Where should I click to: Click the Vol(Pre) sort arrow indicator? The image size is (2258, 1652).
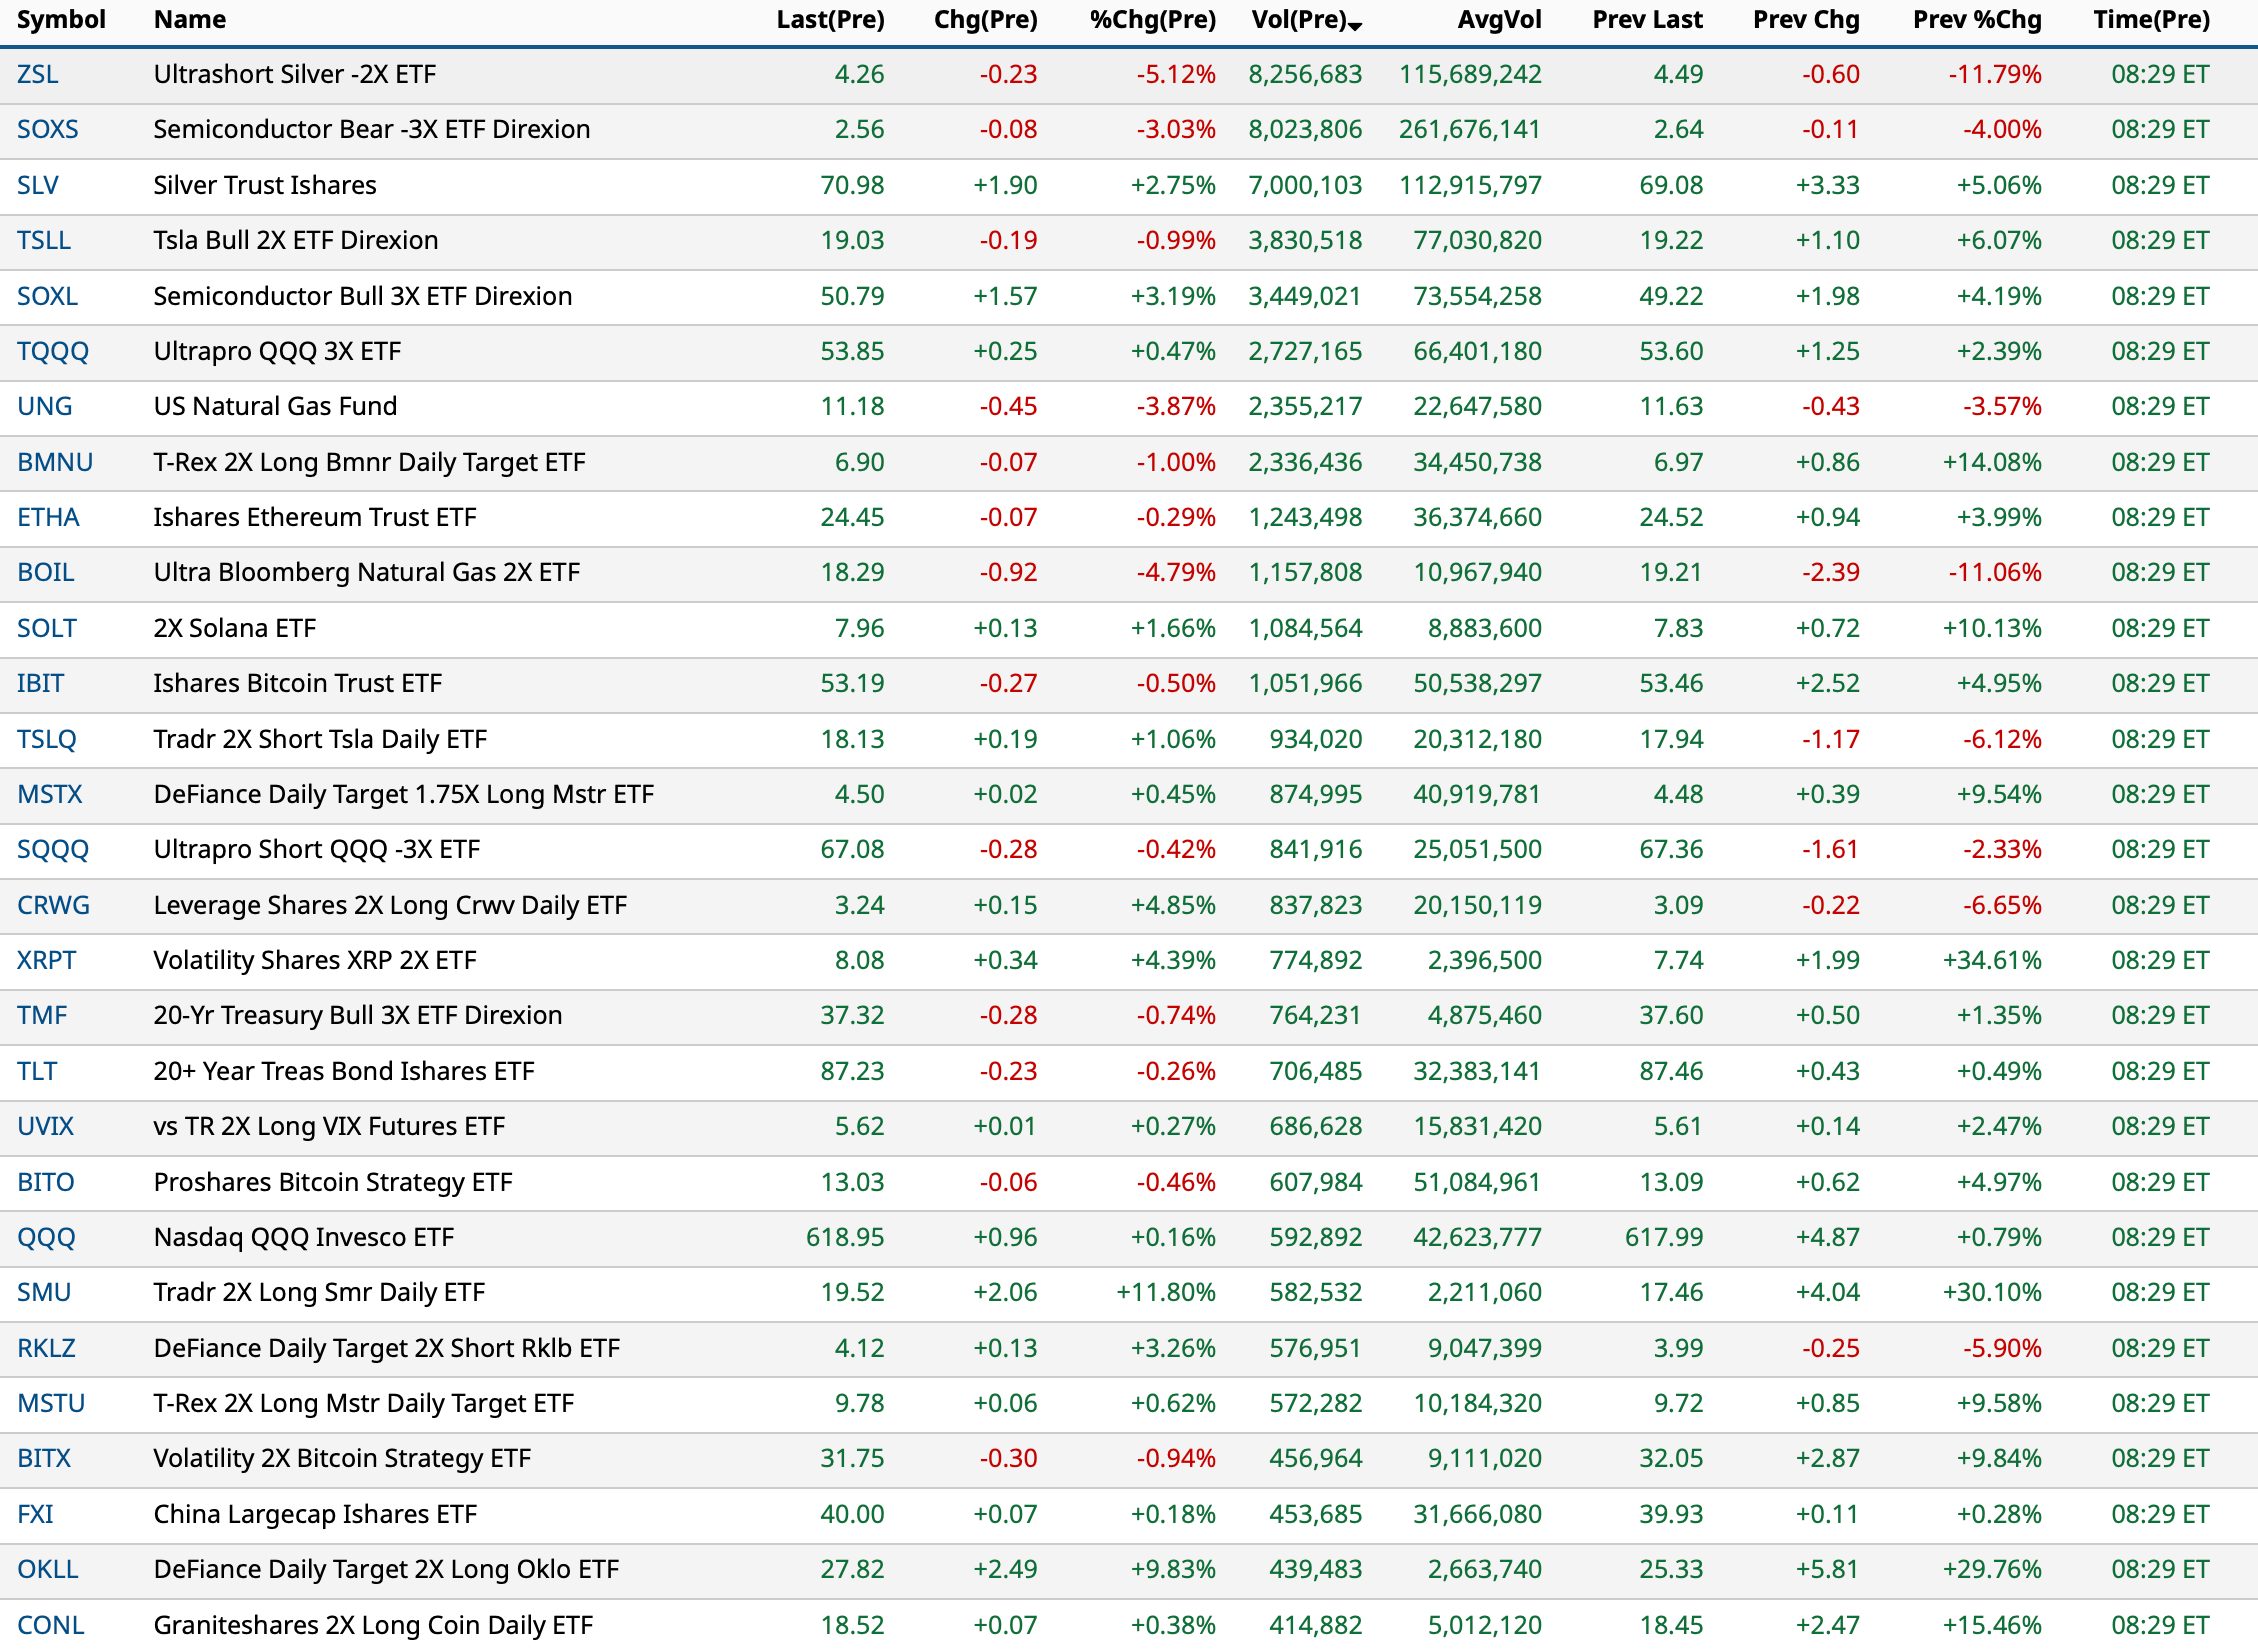pos(1355,25)
